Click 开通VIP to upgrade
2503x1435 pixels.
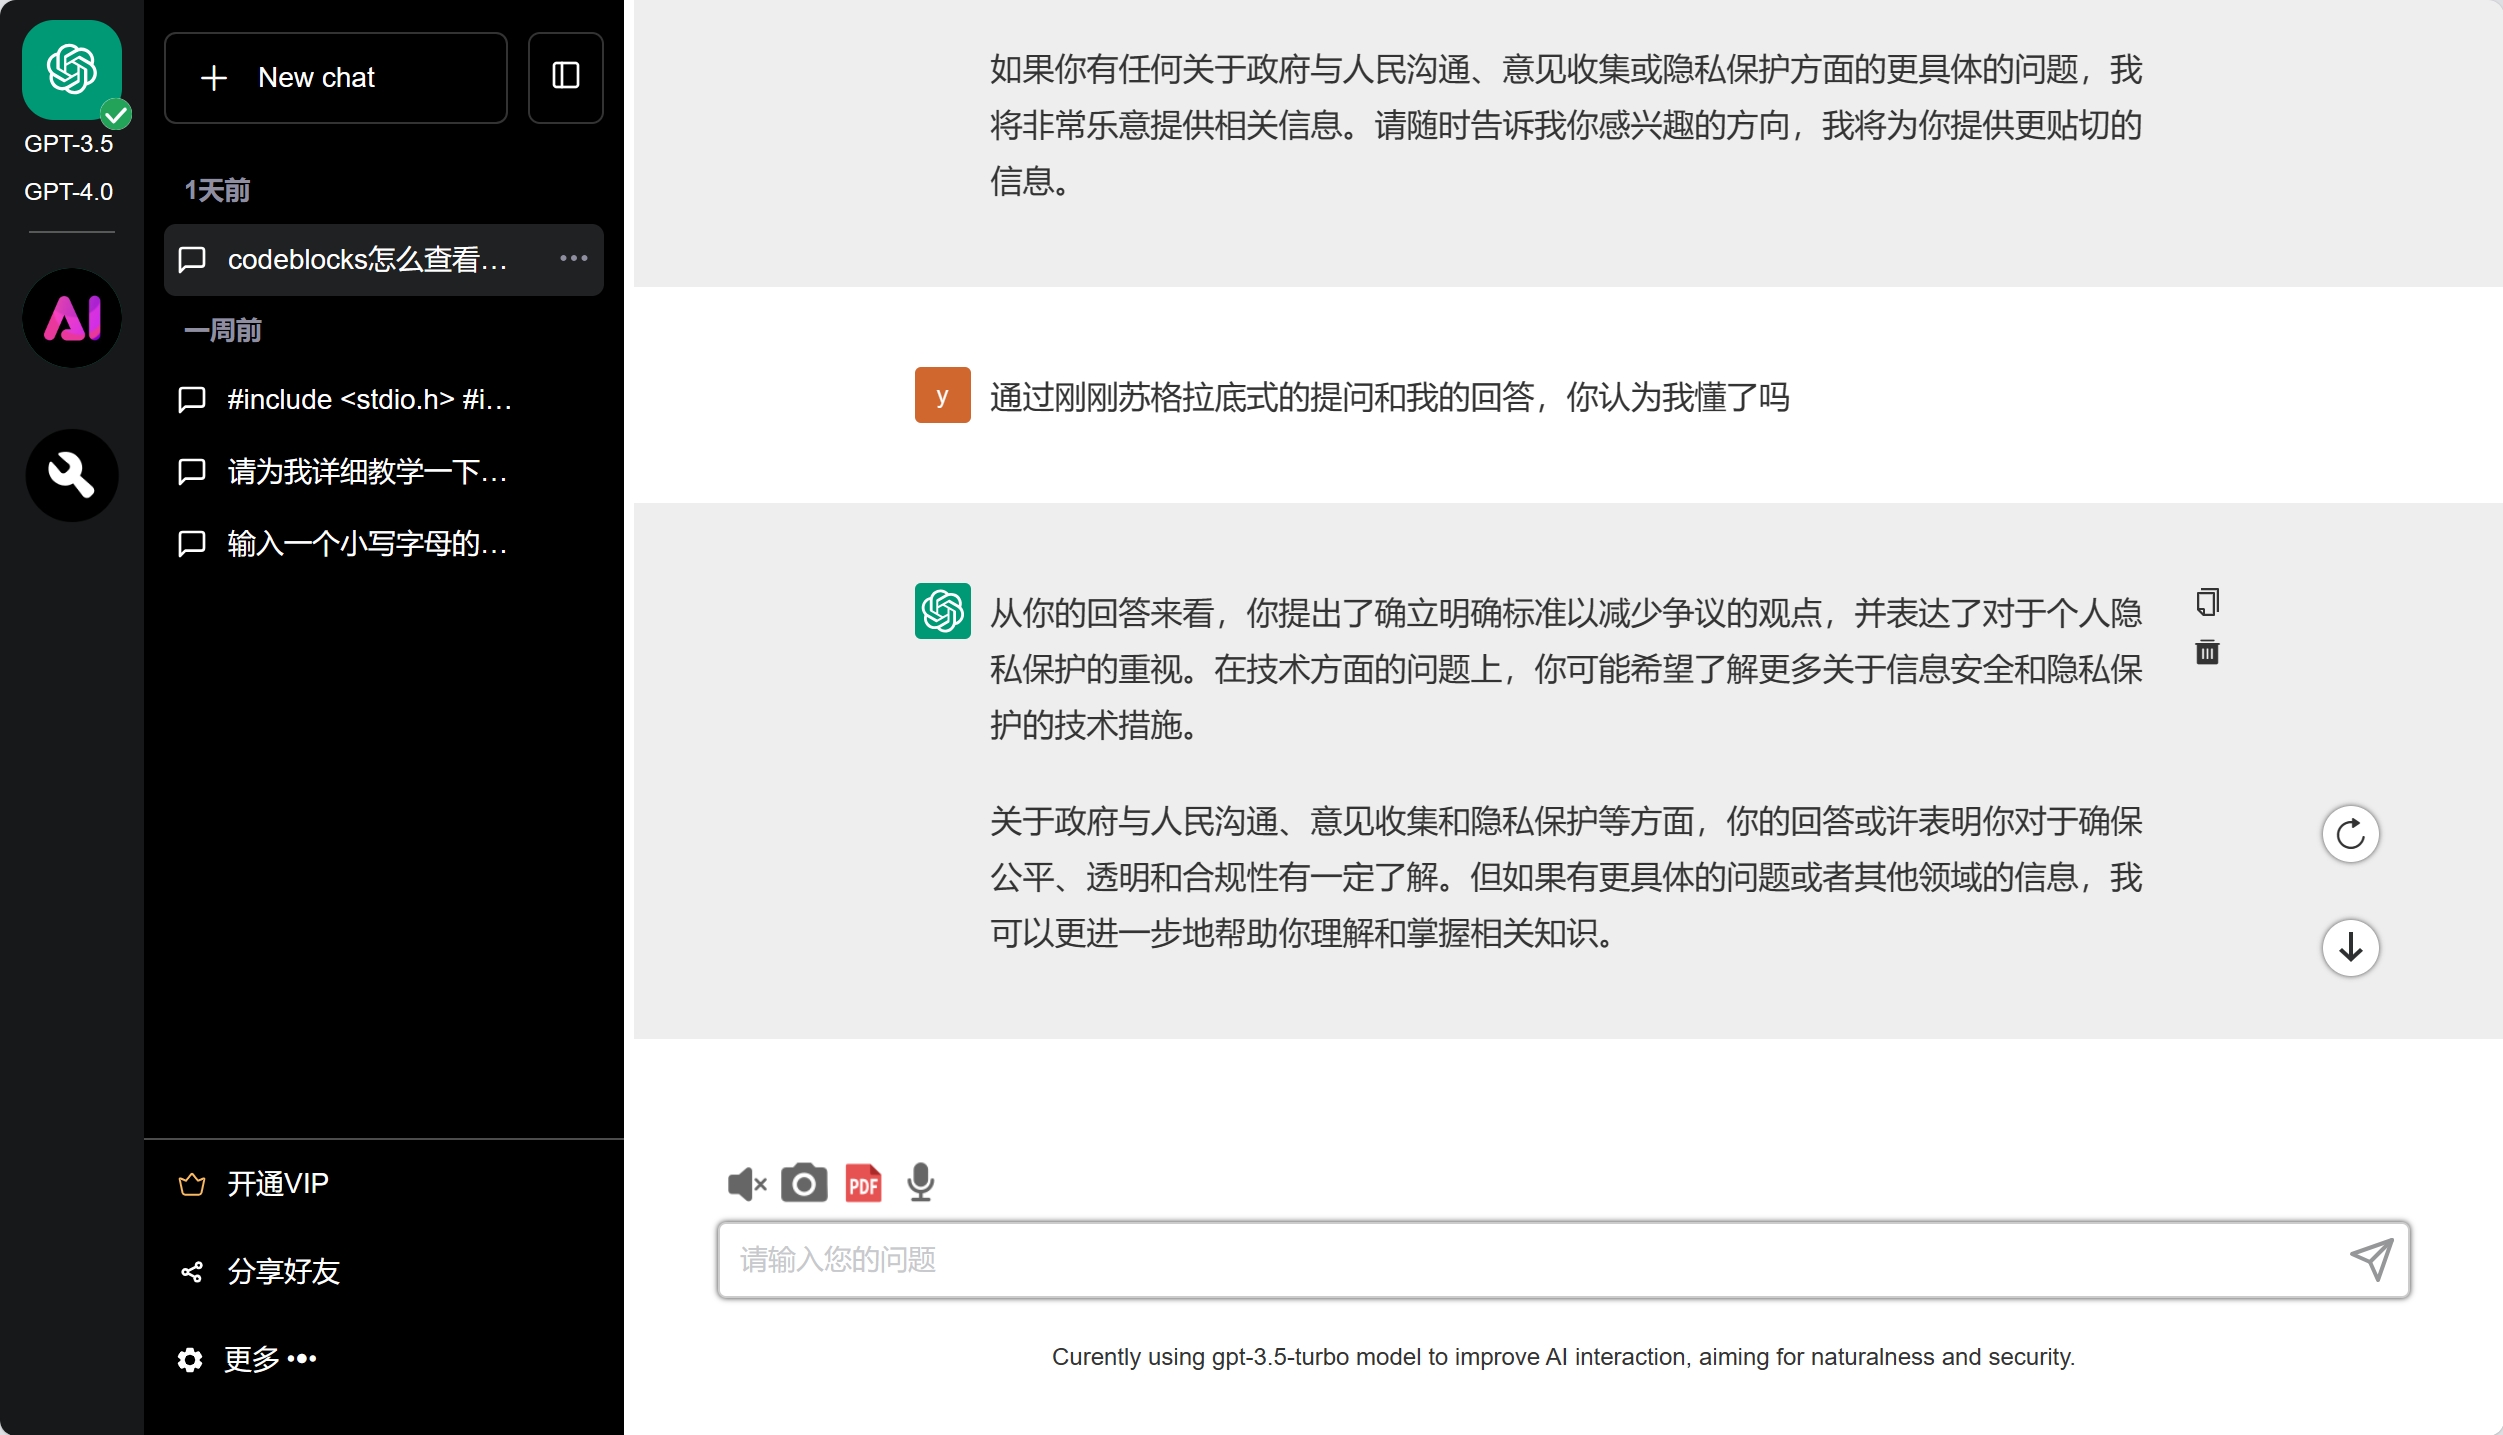tap(277, 1184)
